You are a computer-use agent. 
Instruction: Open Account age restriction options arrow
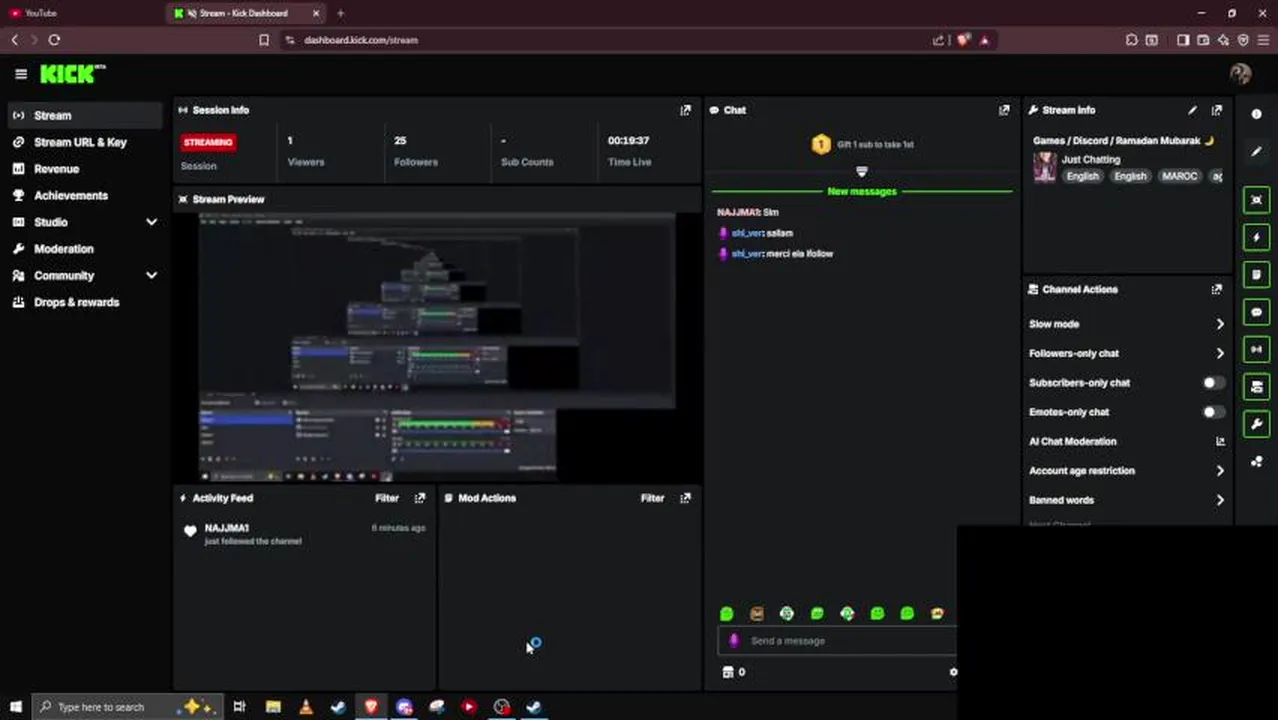pyautogui.click(x=1220, y=471)
